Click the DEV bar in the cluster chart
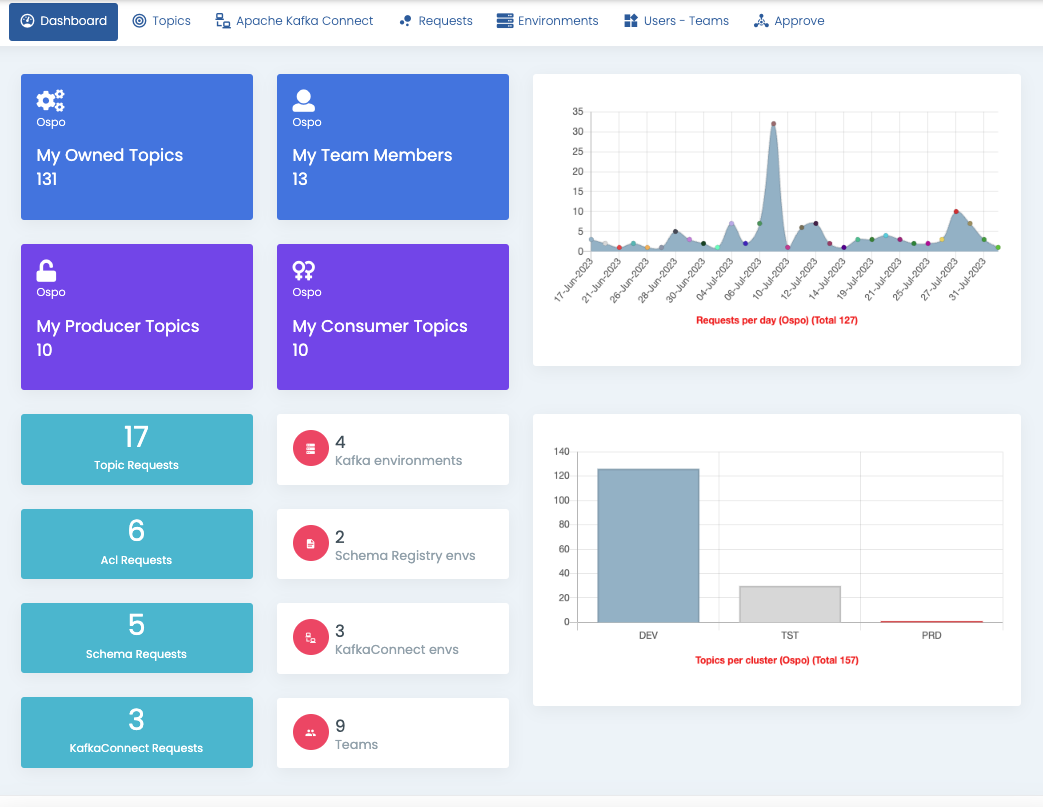The height and width of the screenshot is (807, 1043). pos(648,545)
